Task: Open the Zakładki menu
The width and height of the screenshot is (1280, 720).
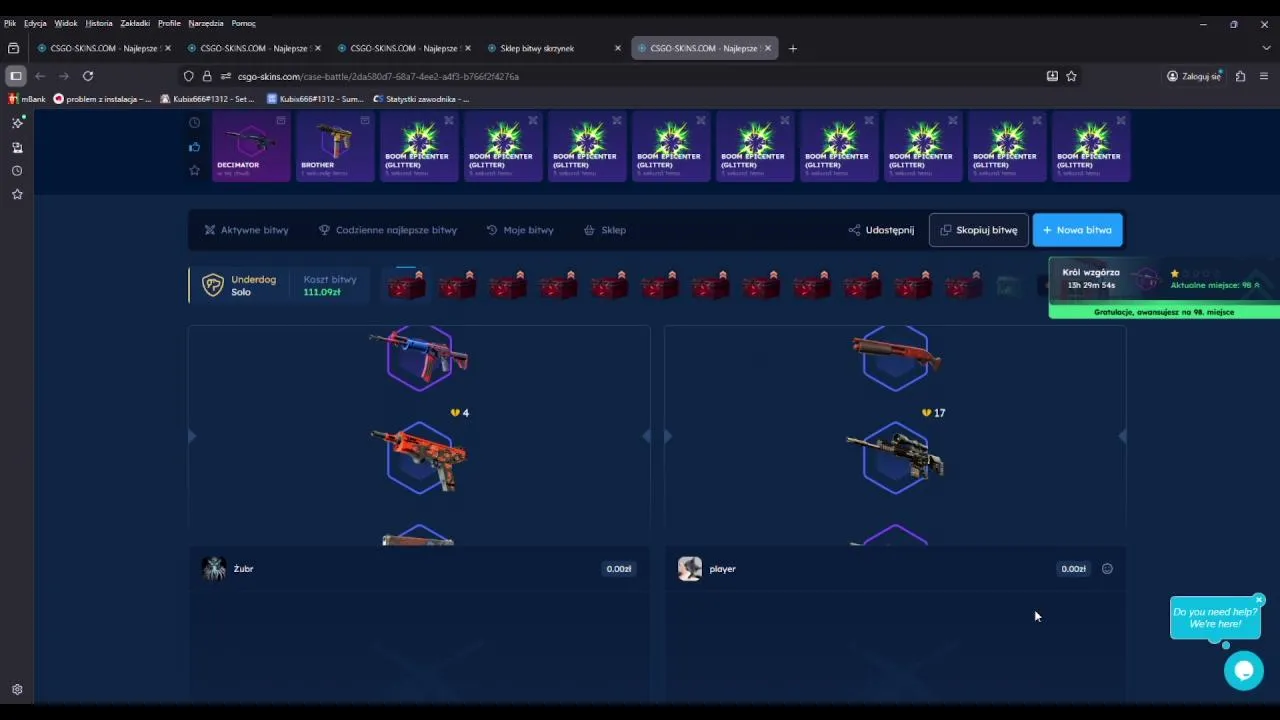Action: [x=135, y=23]
